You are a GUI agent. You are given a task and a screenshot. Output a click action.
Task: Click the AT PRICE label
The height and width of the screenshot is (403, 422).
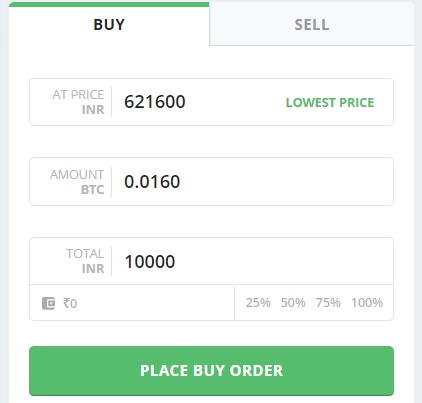pos(78,95)
